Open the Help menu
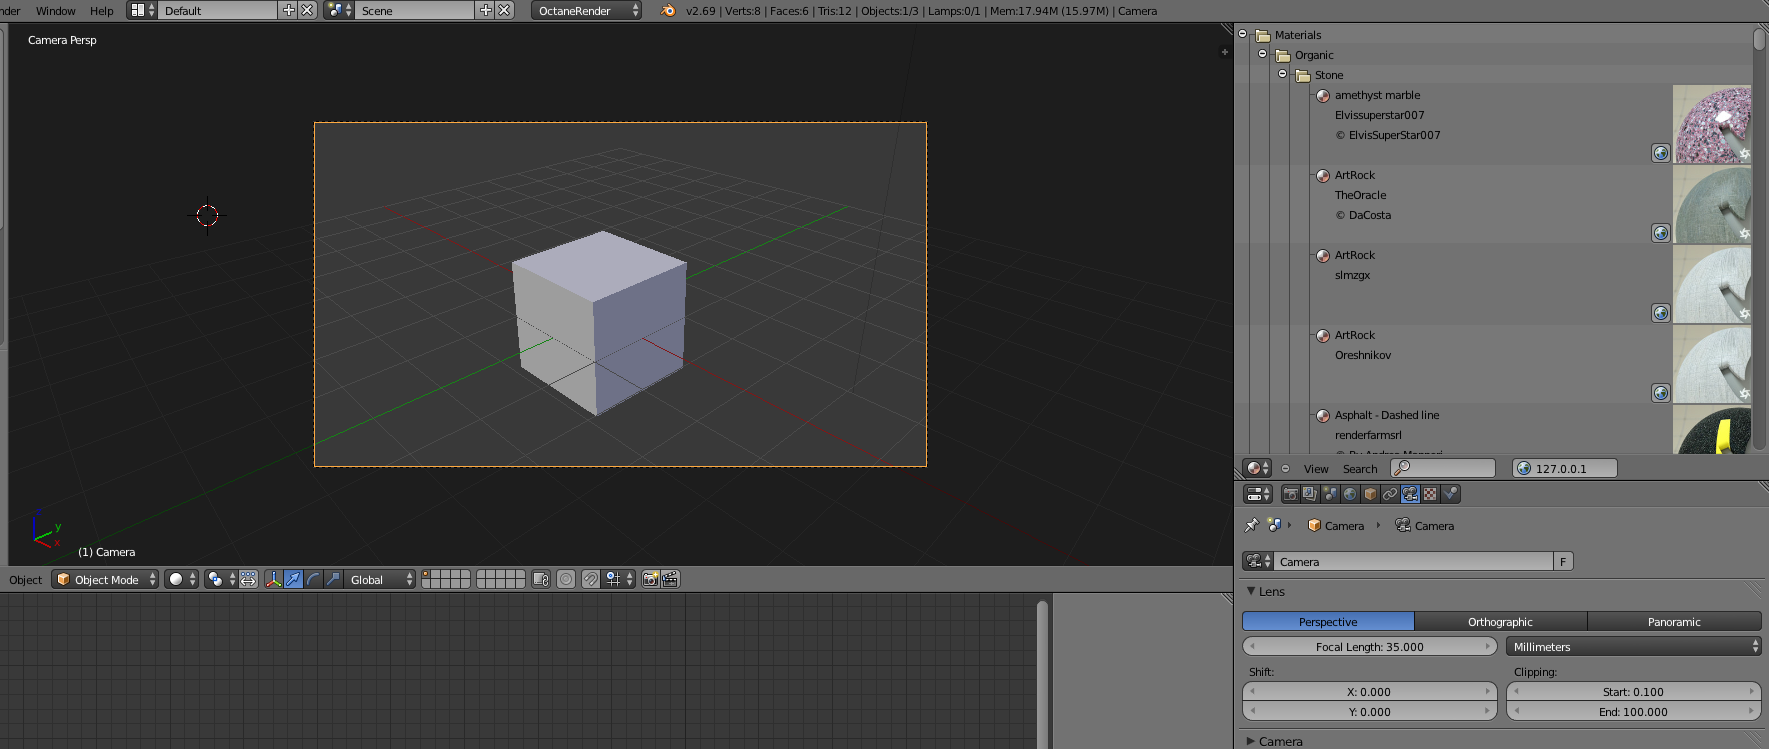Viewport: 1769px width, 749px height. point(102,10)
